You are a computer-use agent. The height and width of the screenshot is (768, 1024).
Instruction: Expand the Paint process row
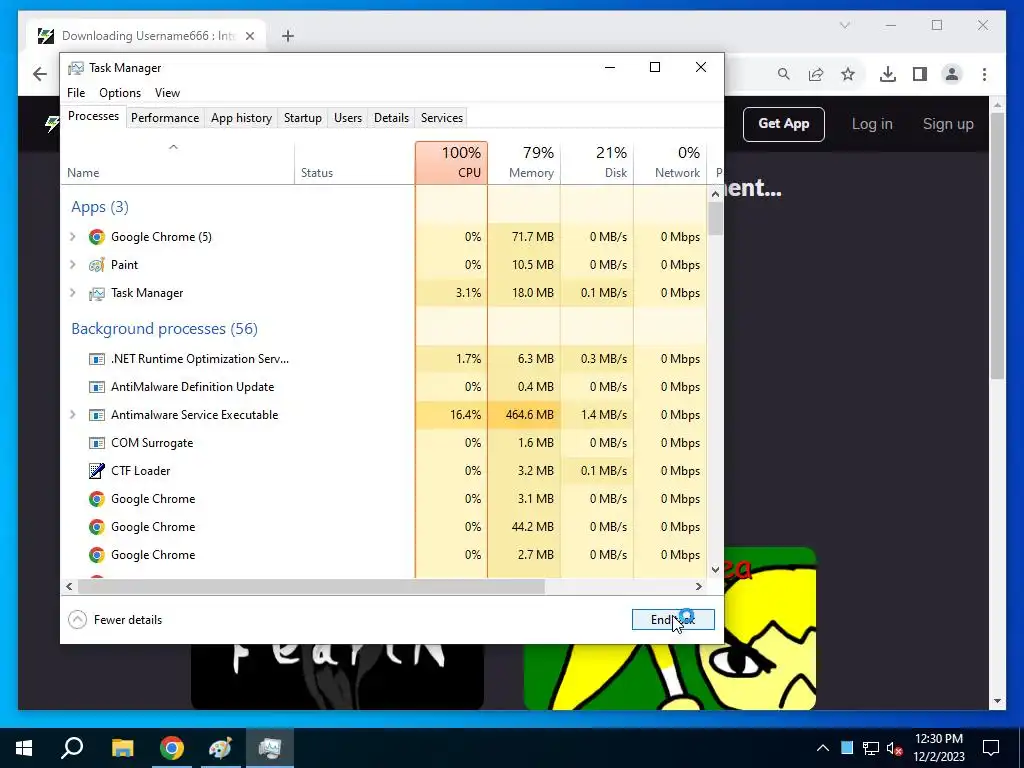tap(72, 265)
